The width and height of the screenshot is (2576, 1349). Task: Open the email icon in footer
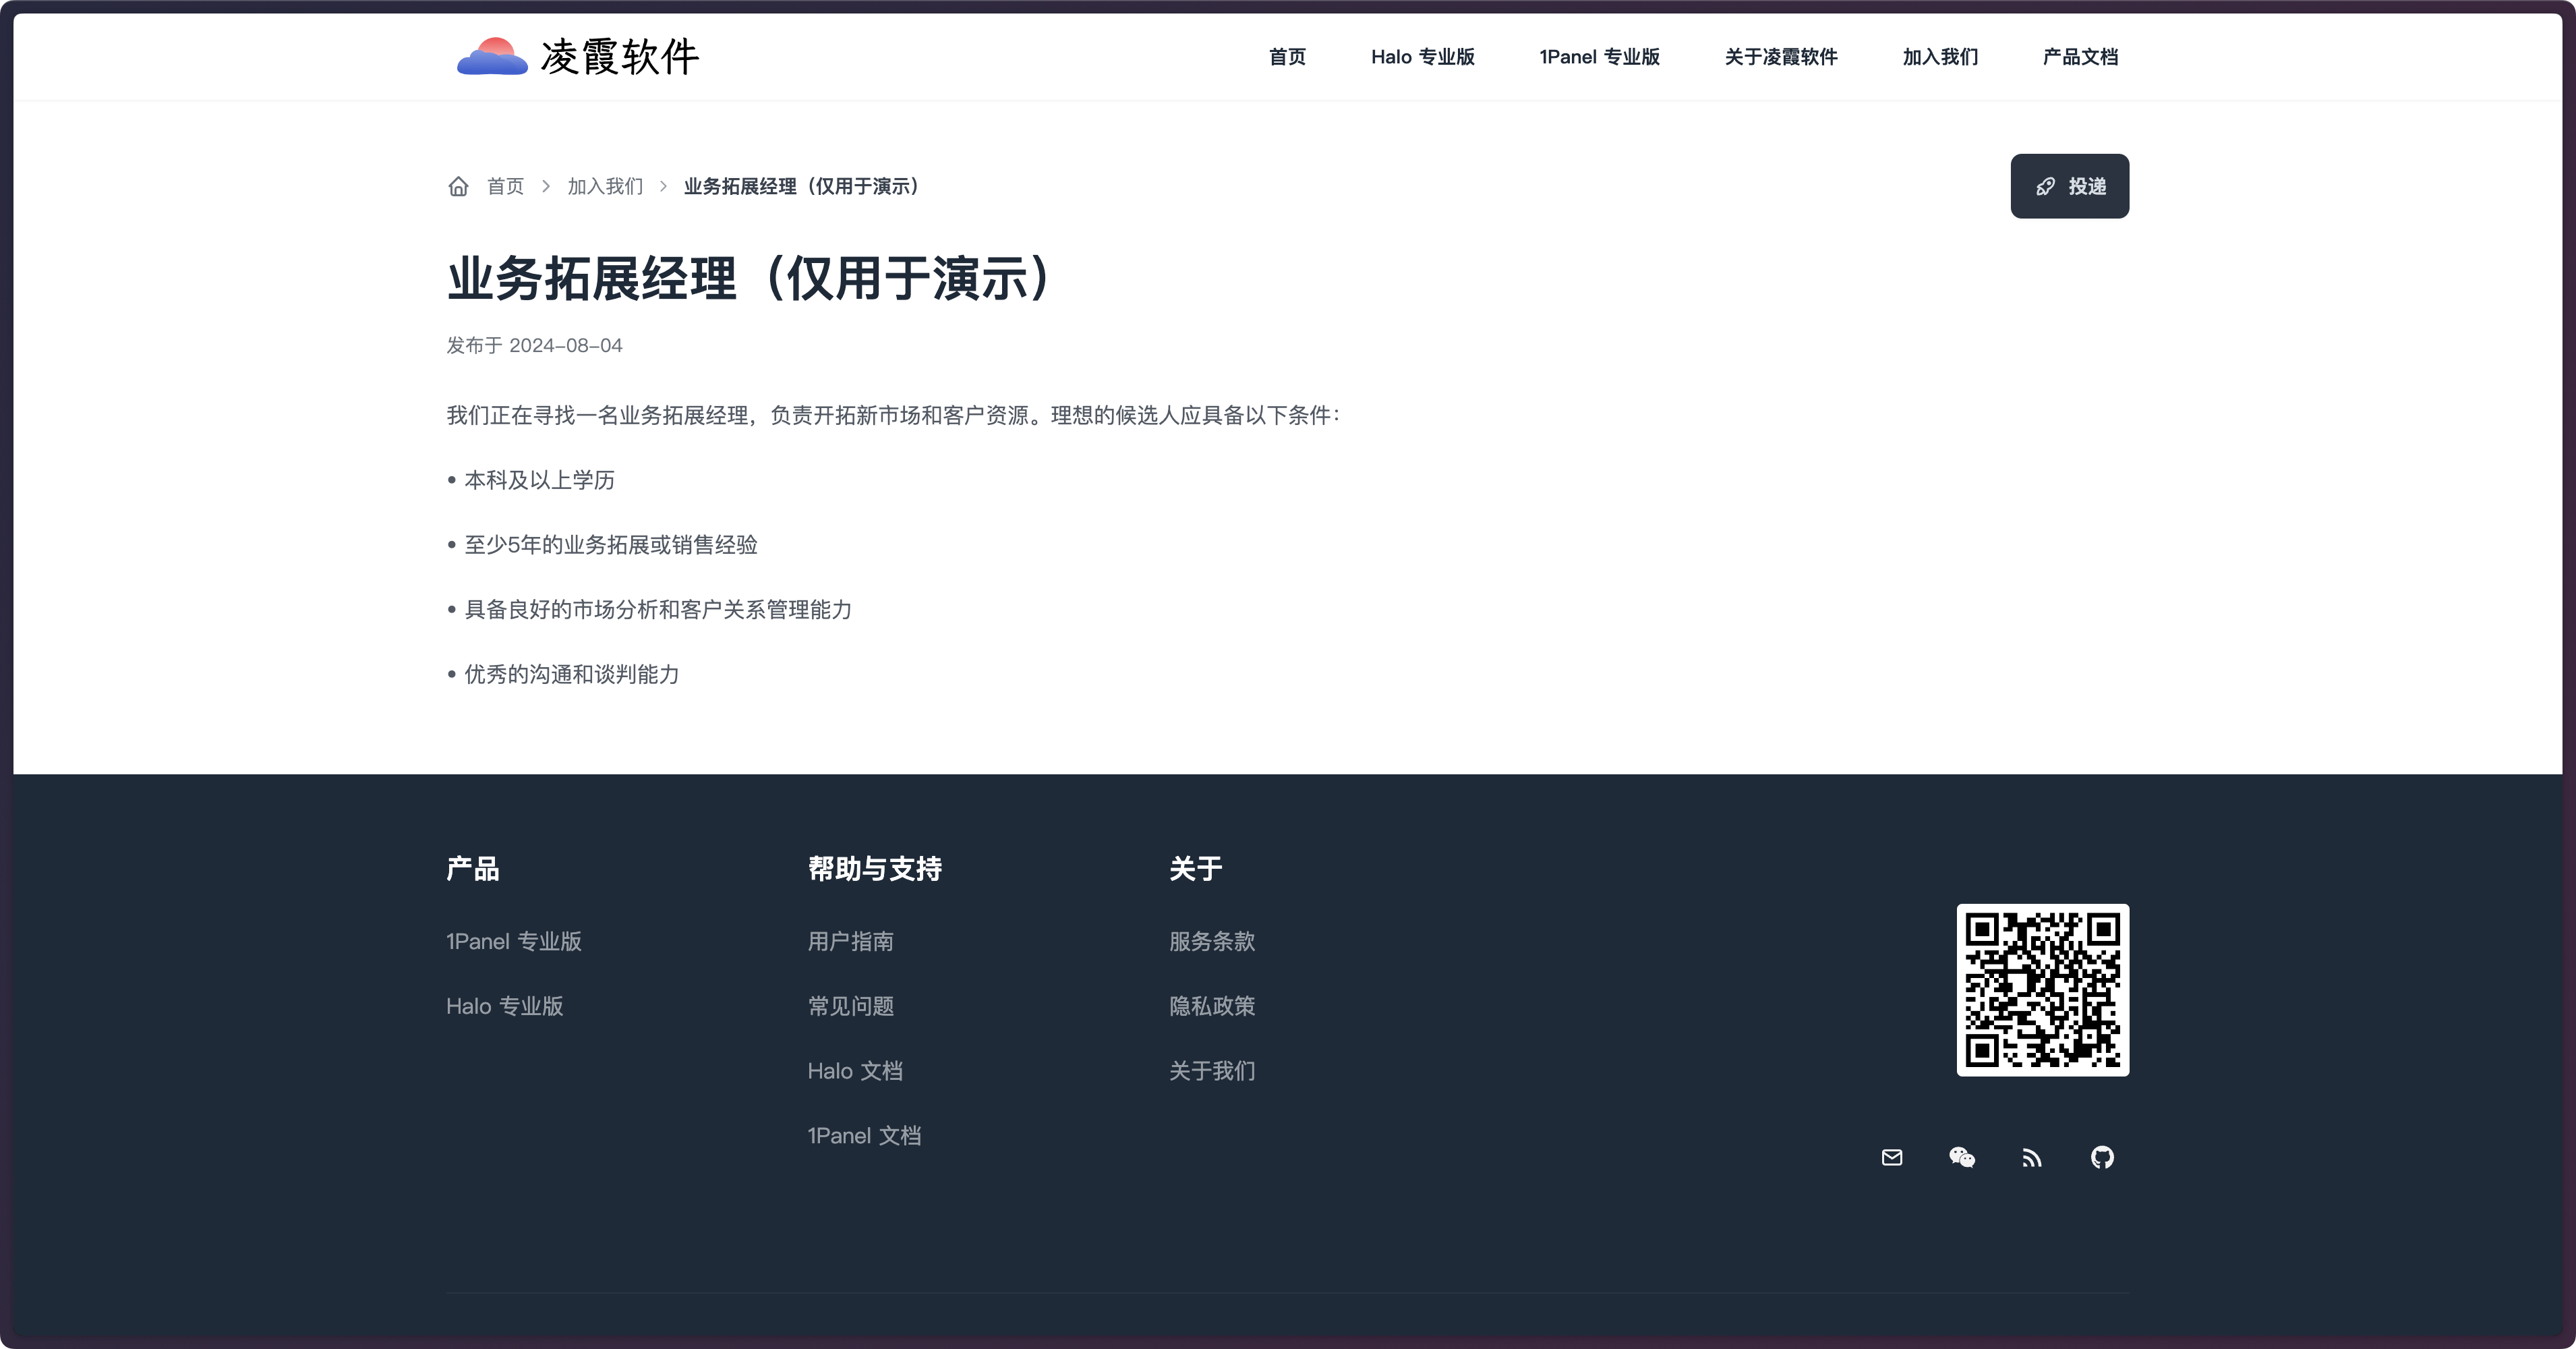click(x=1891, y=1157)
